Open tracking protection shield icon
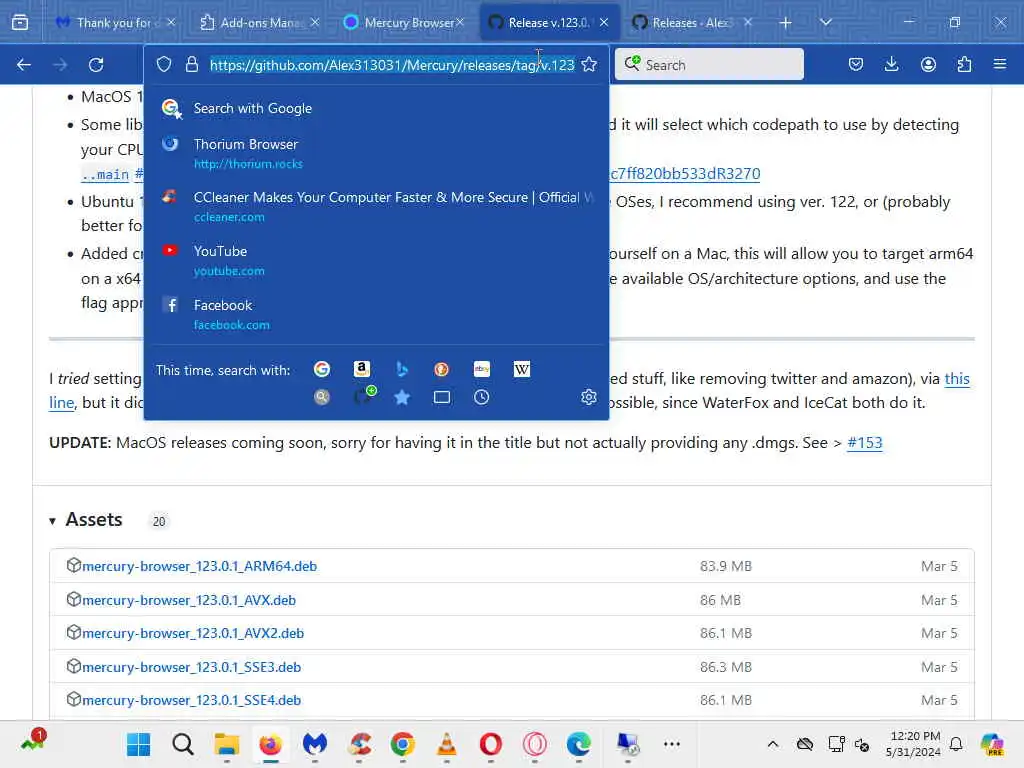The image size is (1024, 768). click(164, 65)
